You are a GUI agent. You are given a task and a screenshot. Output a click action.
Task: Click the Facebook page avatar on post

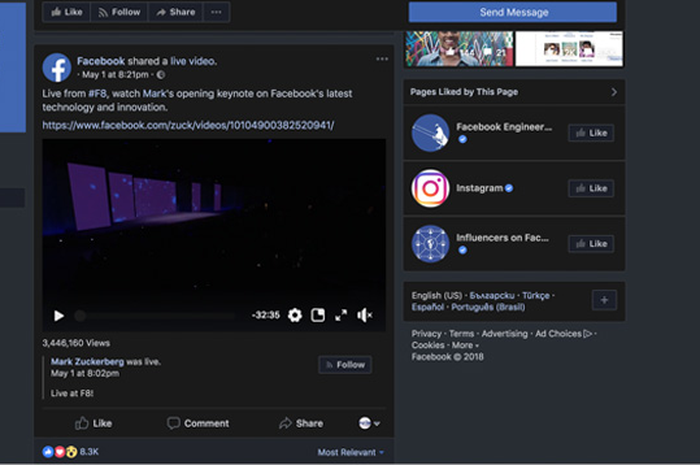57,68
